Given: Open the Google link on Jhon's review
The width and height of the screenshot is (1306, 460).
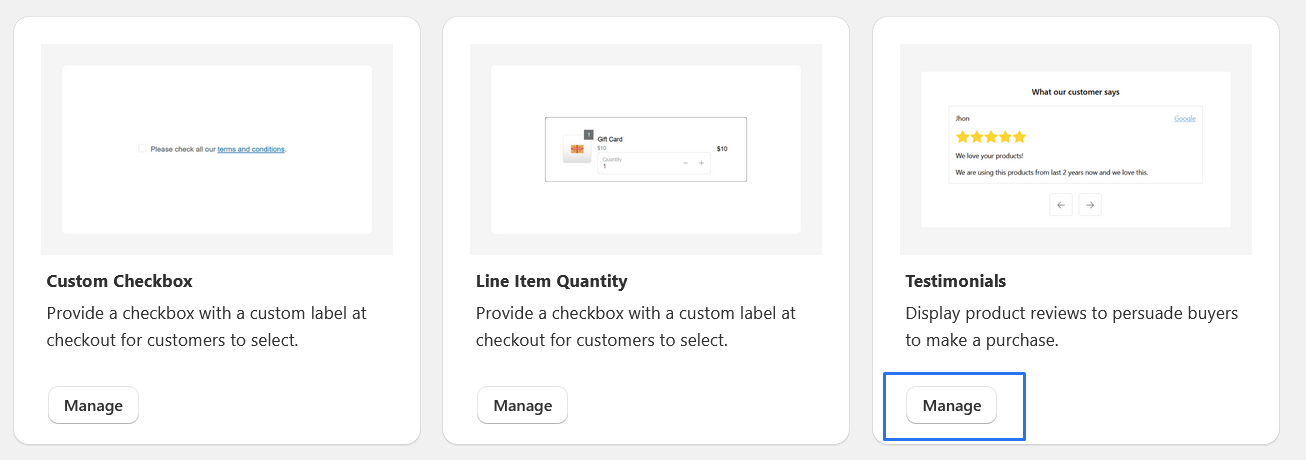Looking at the screenshot, I should [x=1184, y=118].
